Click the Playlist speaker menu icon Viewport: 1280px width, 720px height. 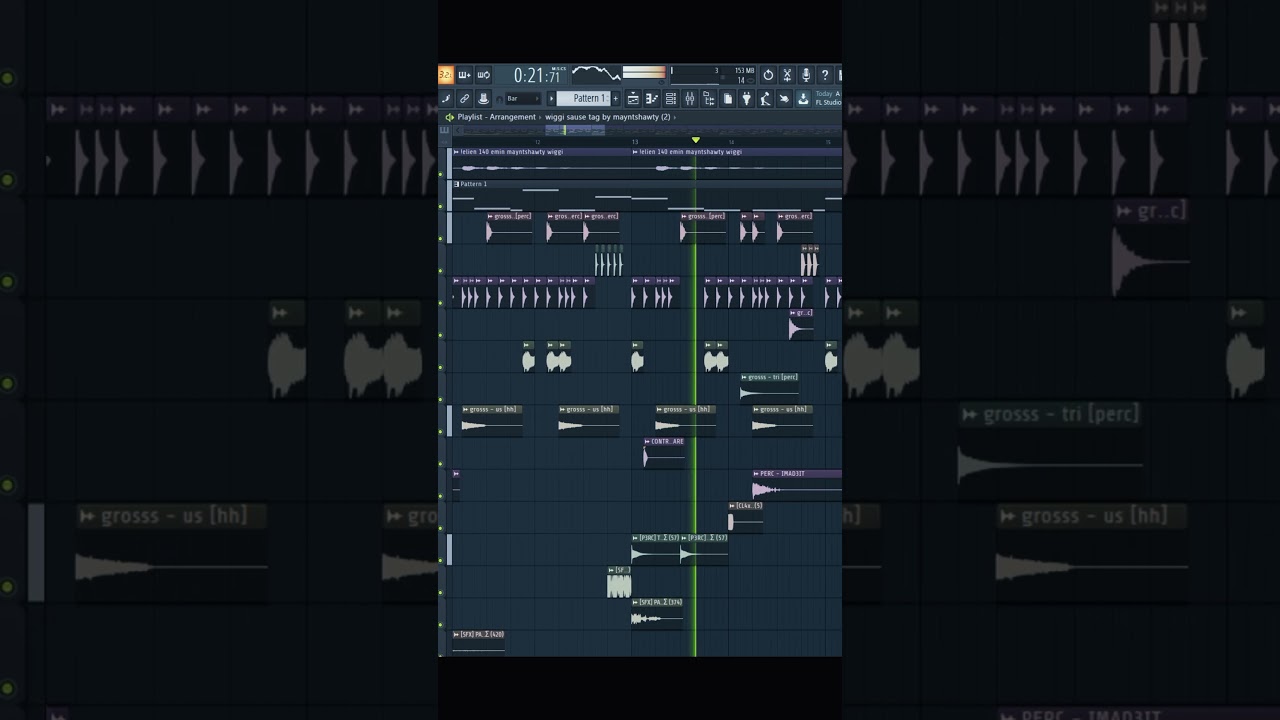[449, 117]
